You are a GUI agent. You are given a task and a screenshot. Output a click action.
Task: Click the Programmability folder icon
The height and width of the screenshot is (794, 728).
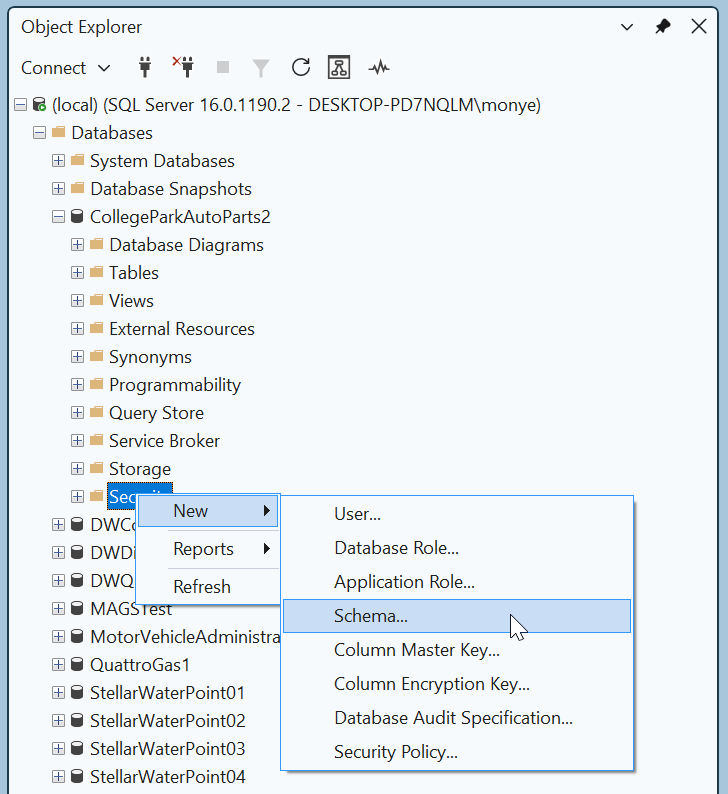(96, 384)
